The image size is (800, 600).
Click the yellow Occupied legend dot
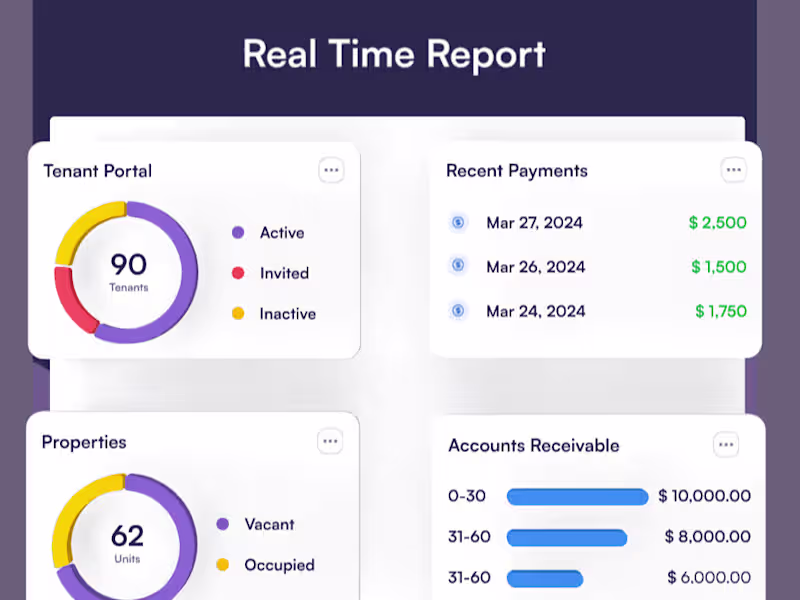pyautogui.click(x=222, y=564)
